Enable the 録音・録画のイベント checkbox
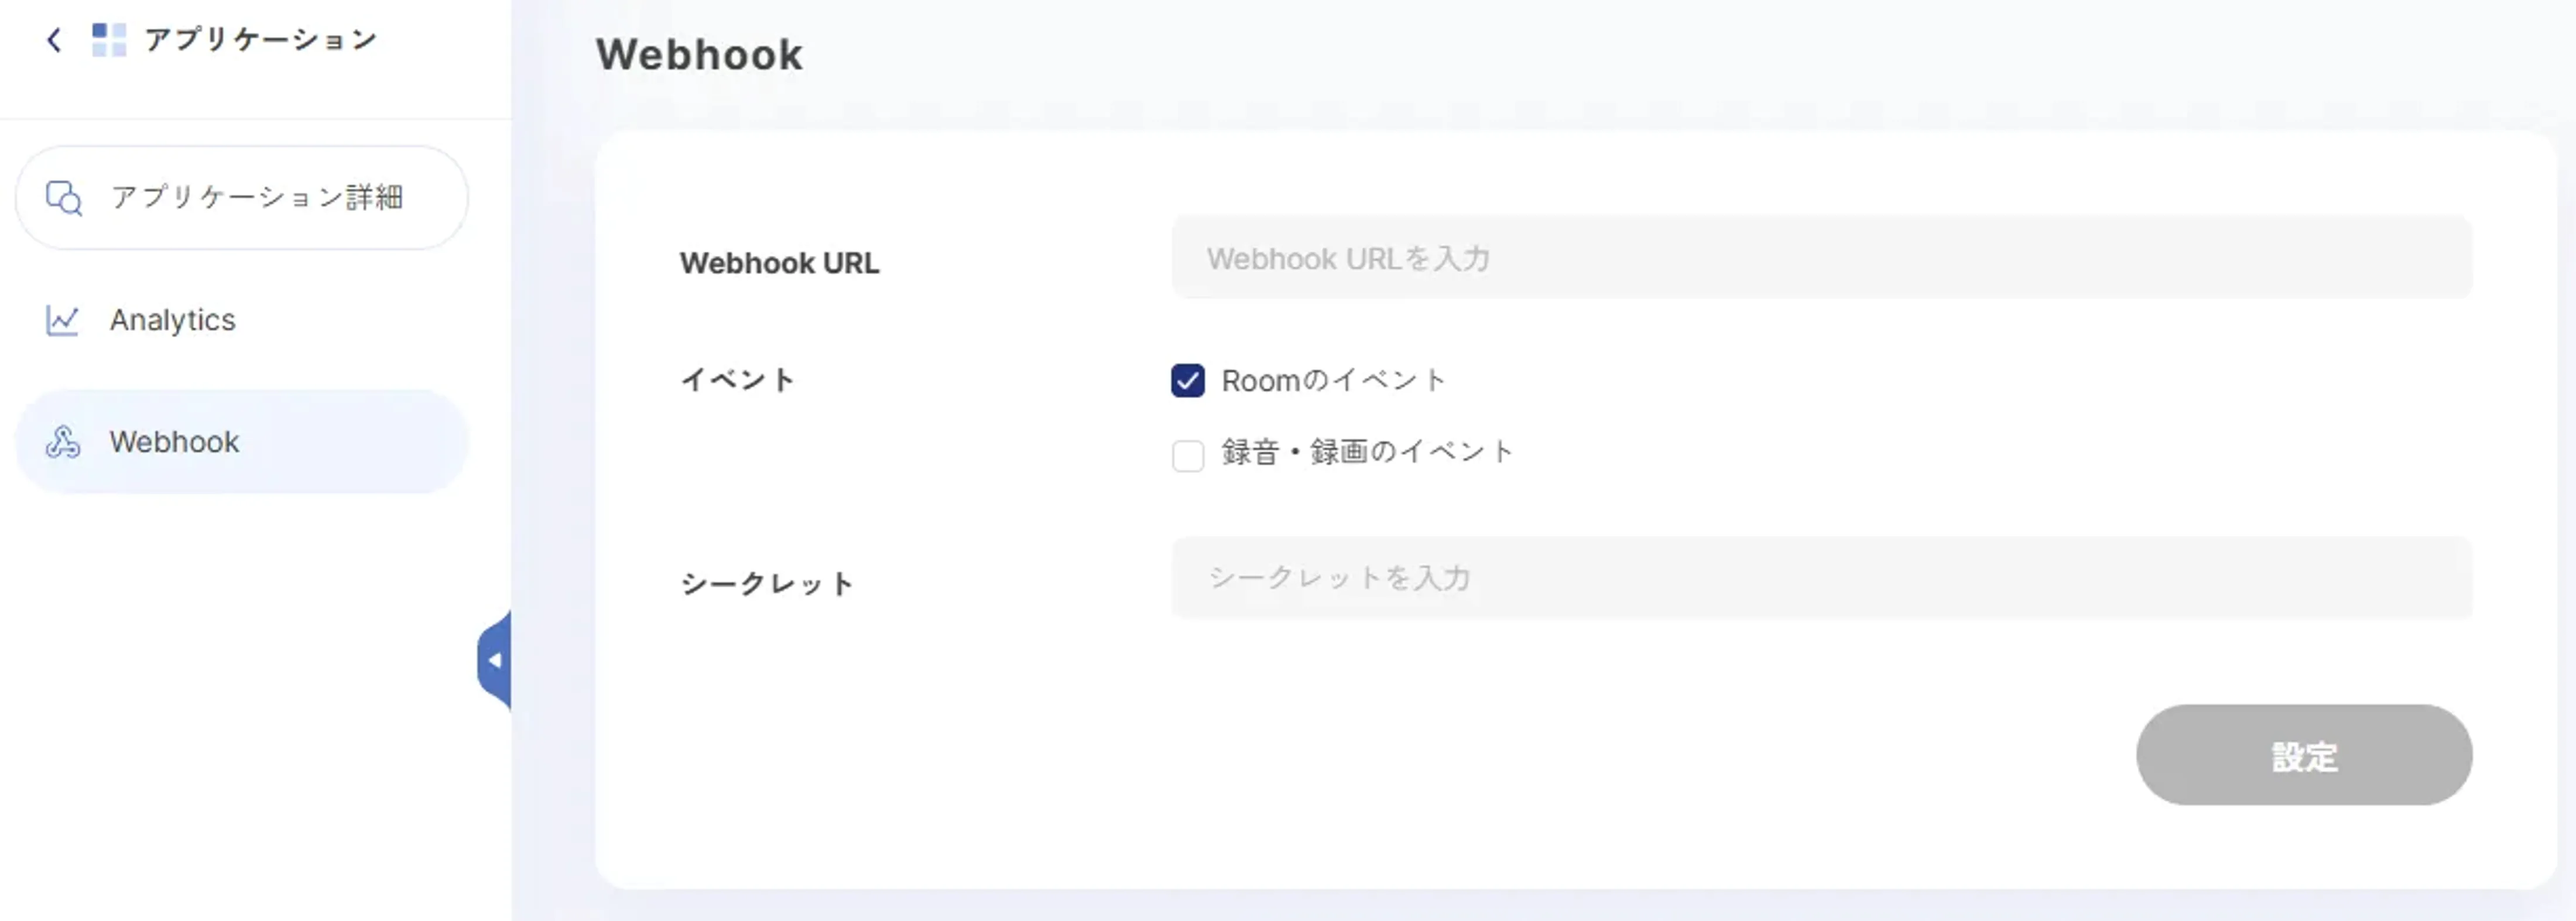Viewport: 2576px width, 921px height. click(x=1187, y=455)
